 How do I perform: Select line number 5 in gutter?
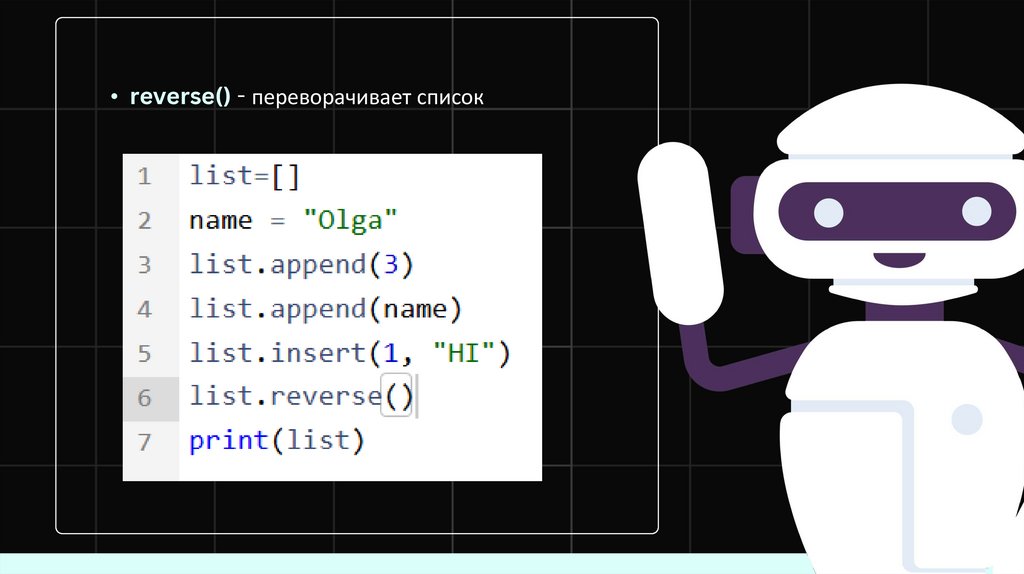point(144,355)
